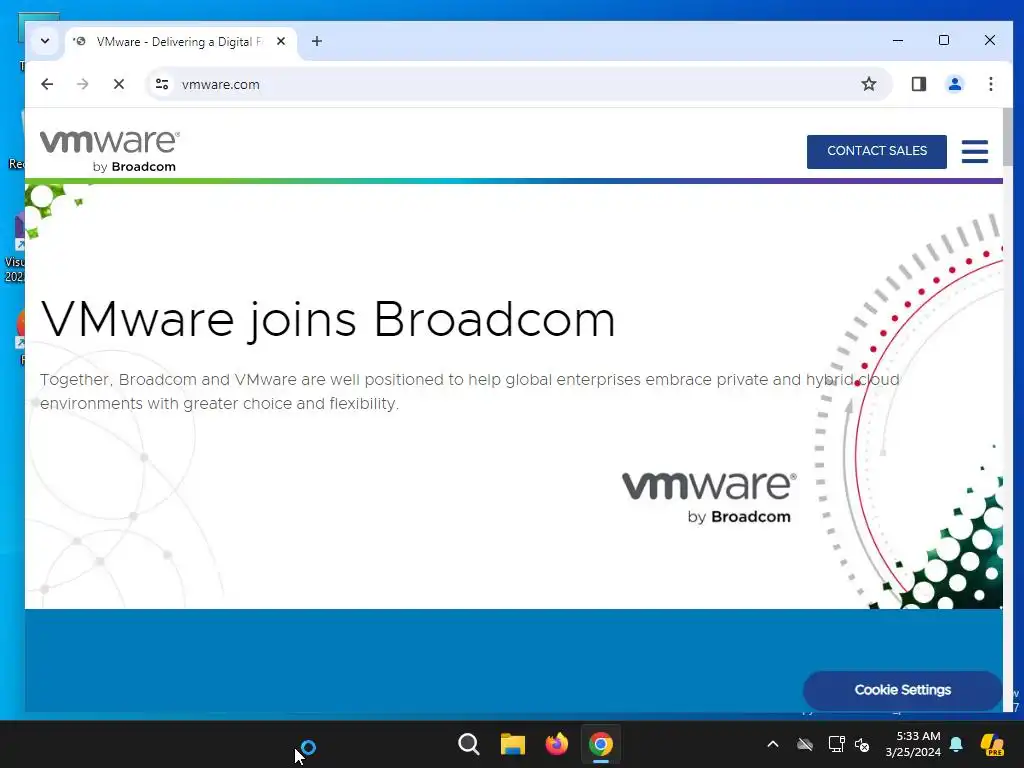Expand Chrome tab search dropdown arrow
Viewport: 1024px width, 768px height.
click(44, 41)
